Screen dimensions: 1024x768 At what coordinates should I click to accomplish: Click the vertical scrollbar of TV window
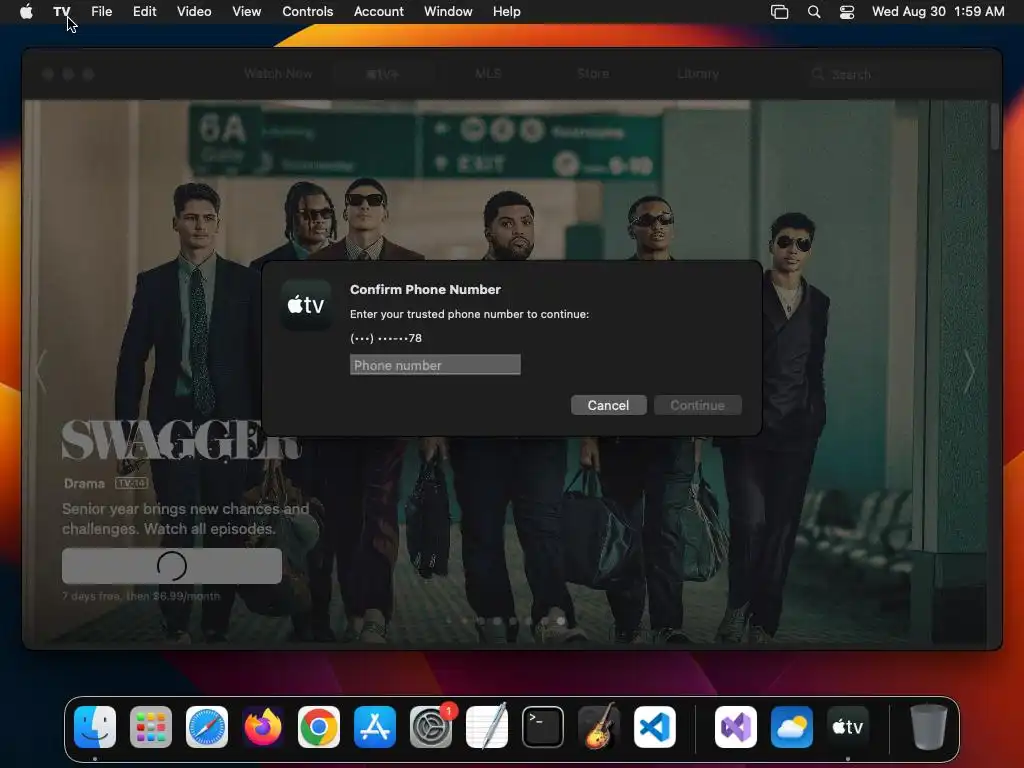[994, 127]
